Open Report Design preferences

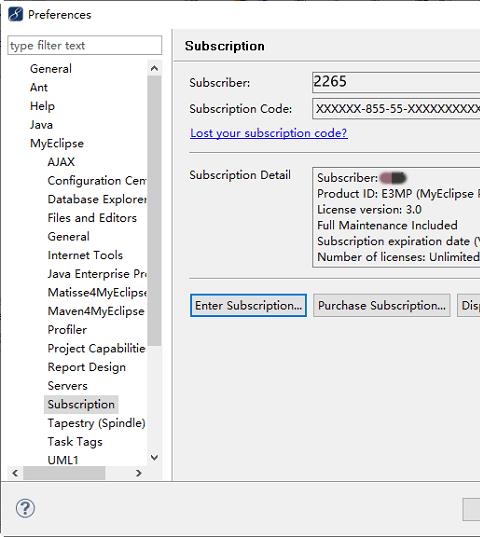coord(87,367)
